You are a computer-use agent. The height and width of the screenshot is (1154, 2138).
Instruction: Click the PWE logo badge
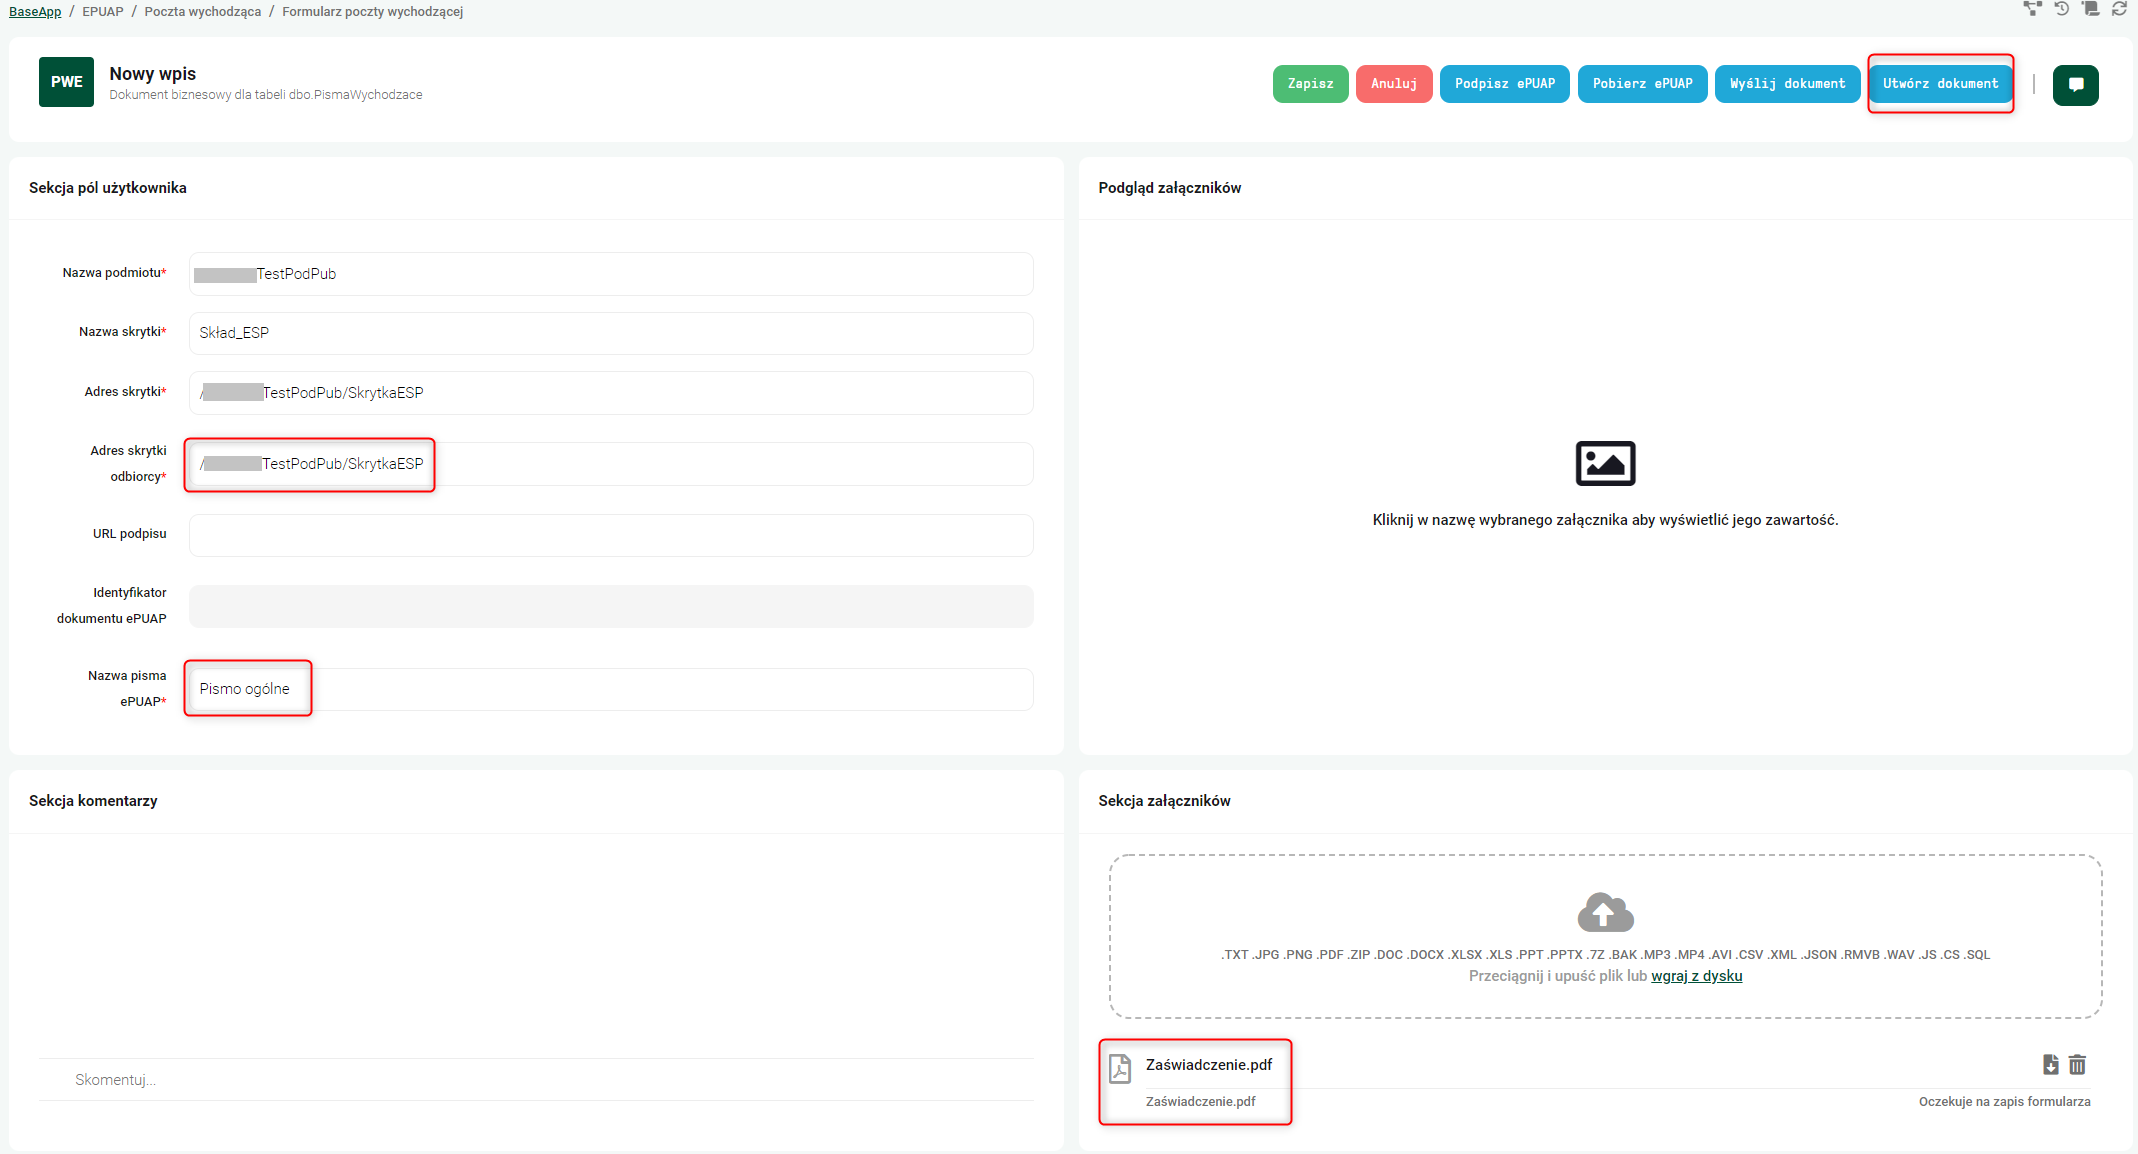(x=66, y=82)
